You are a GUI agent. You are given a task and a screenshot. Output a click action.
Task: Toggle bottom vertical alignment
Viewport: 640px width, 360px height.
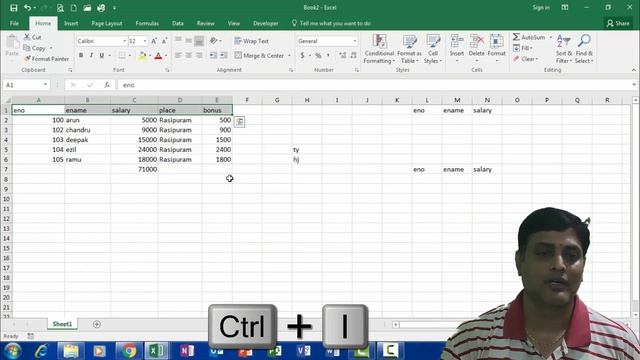point(199,41)
